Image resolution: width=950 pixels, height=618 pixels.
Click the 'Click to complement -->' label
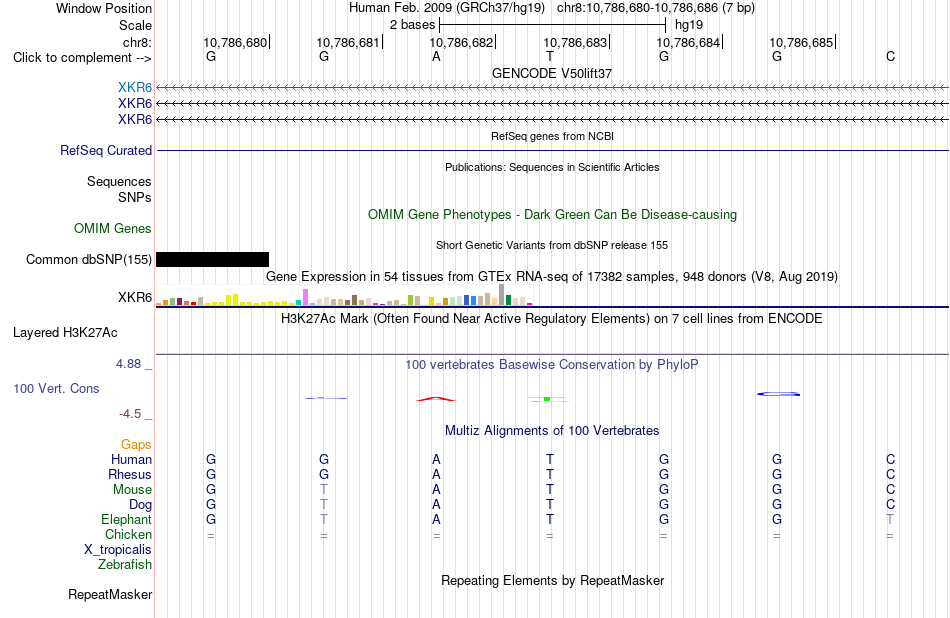pos(82,58)
